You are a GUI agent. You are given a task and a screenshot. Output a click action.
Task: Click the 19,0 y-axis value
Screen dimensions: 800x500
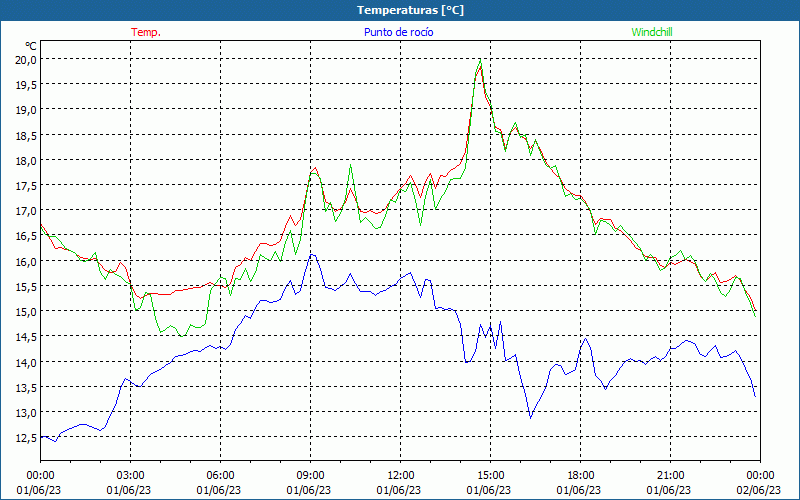tap(26, 110)
